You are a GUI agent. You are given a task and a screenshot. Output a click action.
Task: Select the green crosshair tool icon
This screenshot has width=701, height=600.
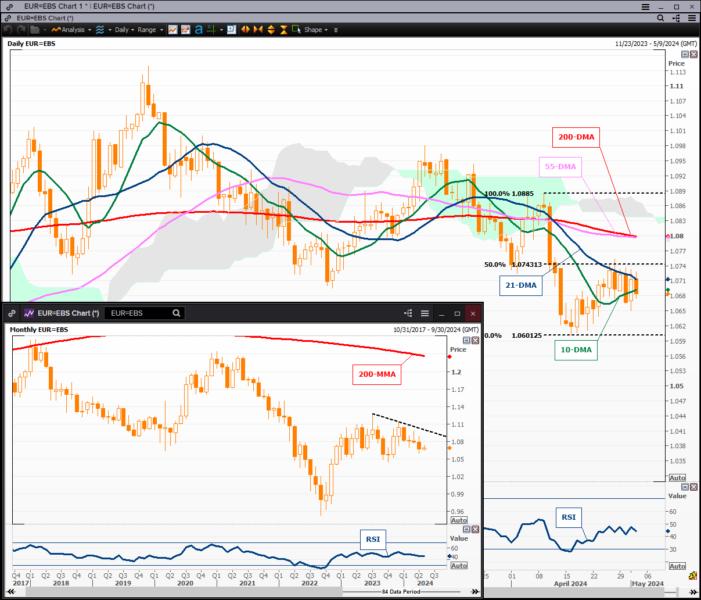point(211,30)
